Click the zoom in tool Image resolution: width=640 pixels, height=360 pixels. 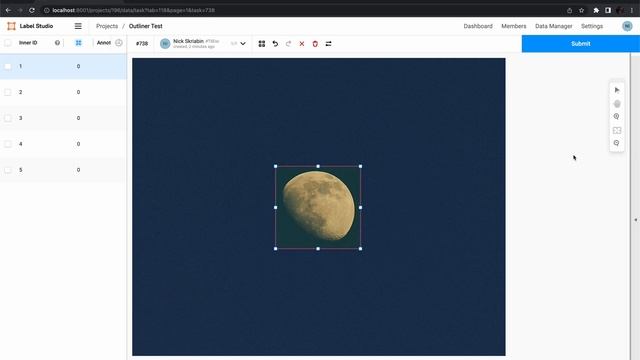617,117
